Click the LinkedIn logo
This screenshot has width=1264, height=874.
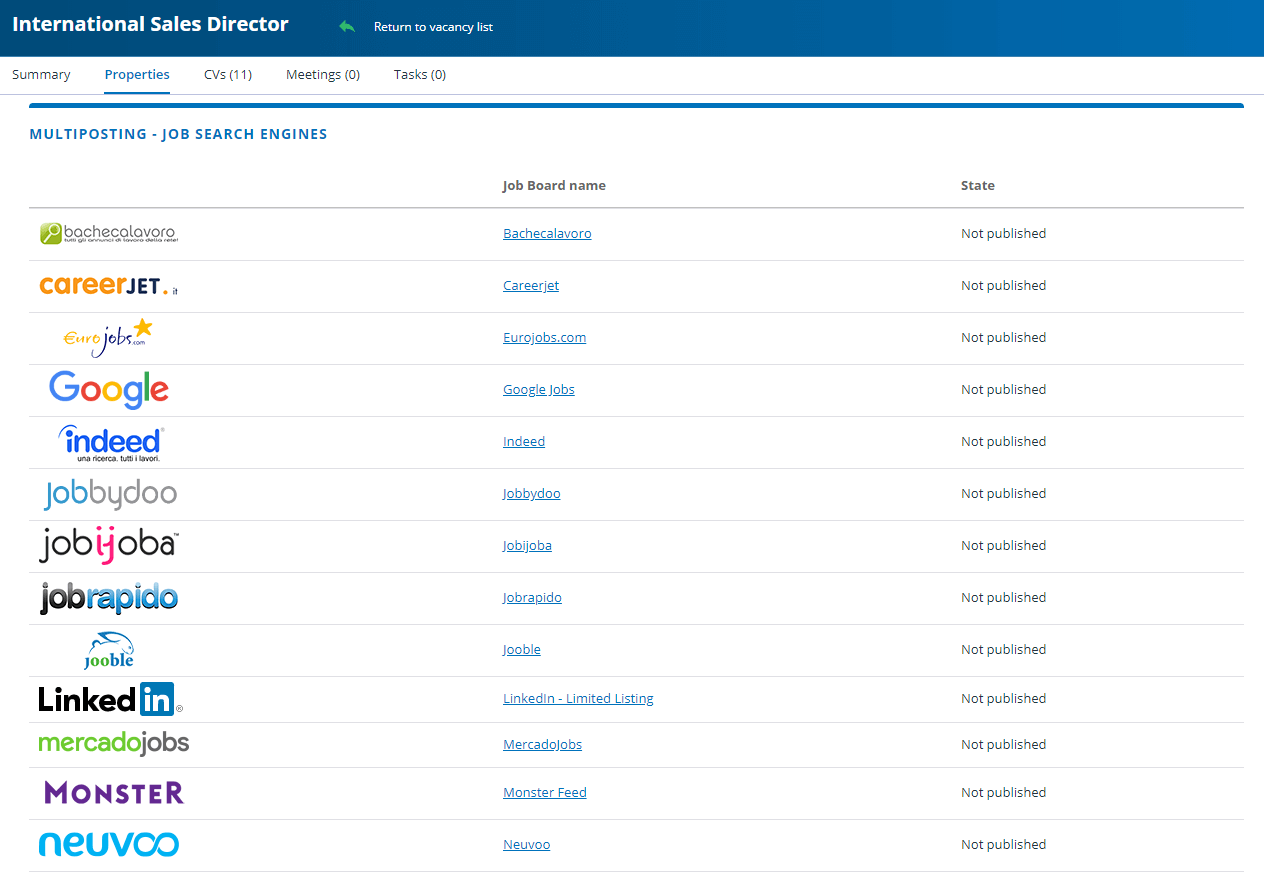108,698
